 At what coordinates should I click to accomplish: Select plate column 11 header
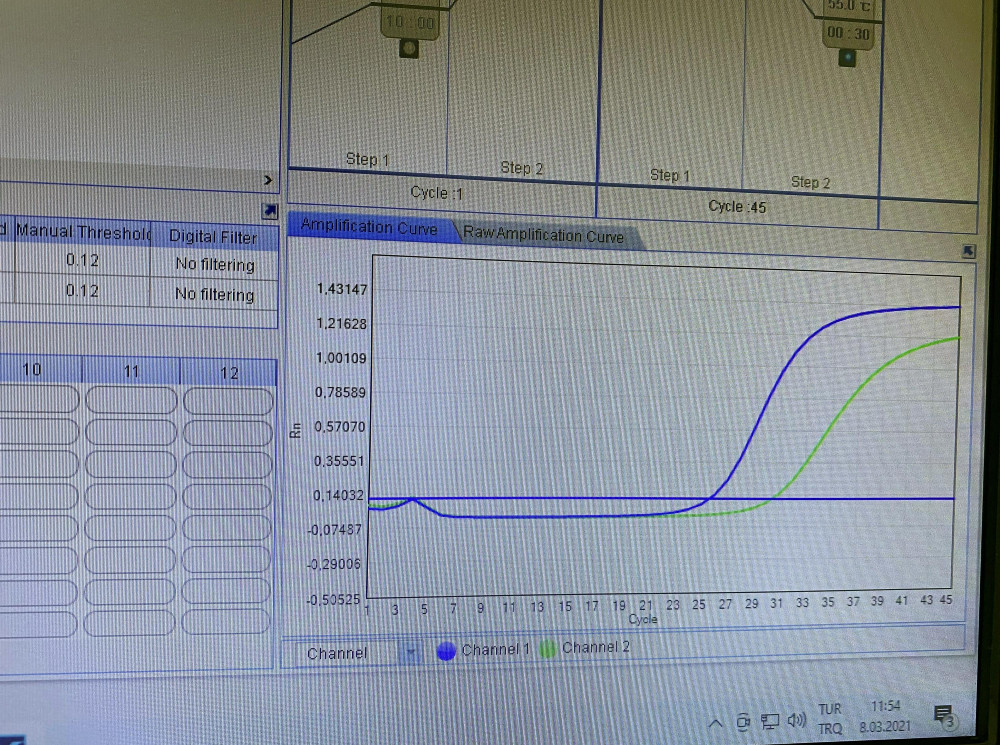[131, 371]
